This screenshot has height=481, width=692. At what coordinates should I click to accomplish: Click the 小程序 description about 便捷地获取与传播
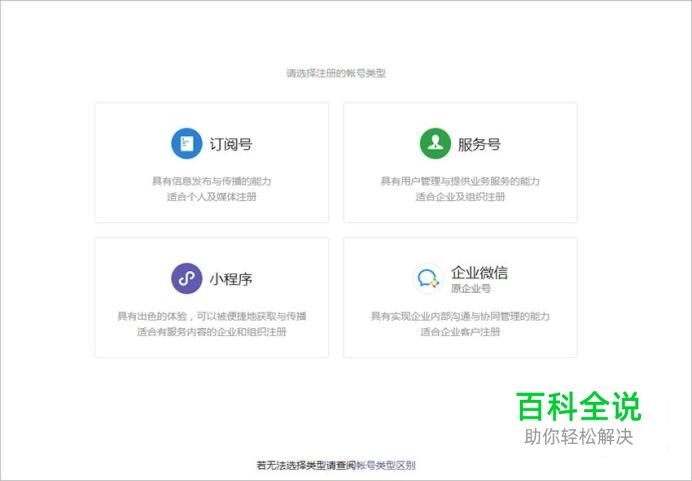212,316
